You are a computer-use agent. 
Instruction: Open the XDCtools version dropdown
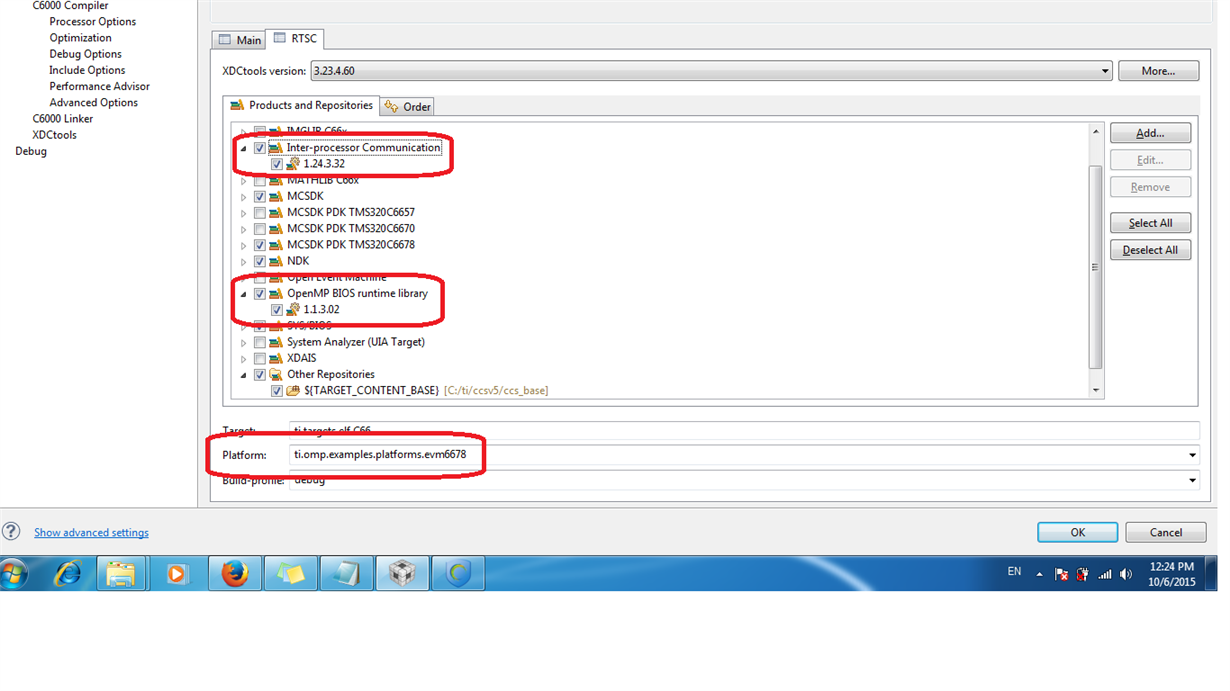click(x=1105, y=71)
